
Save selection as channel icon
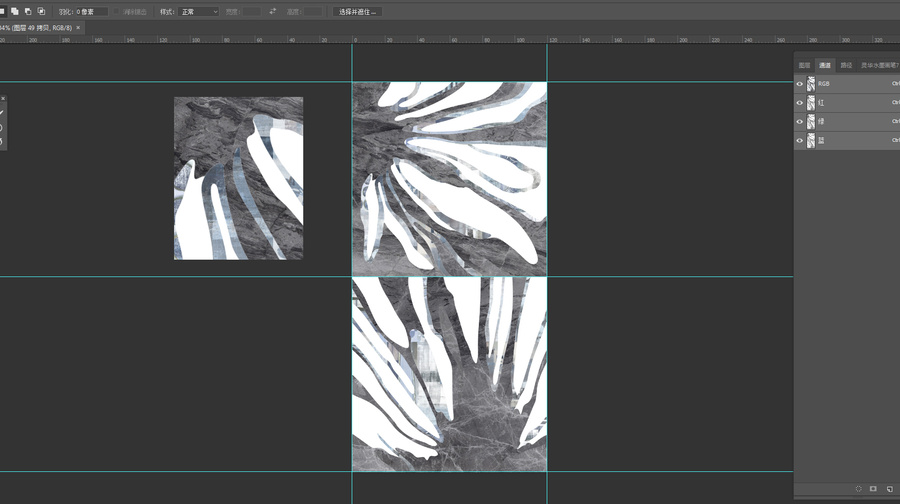(x=873, y=489)
